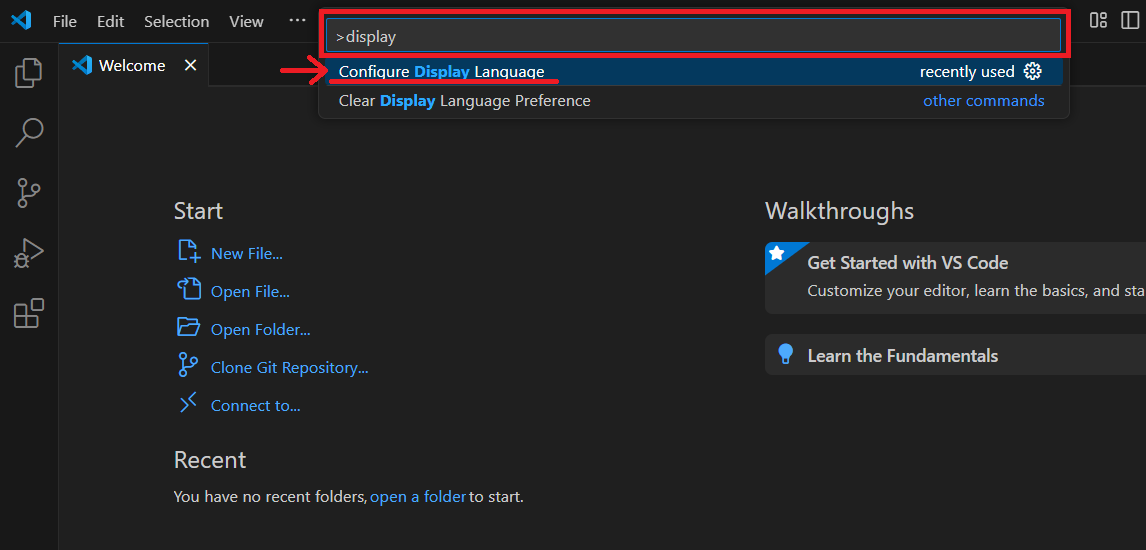Open the Source Control view icon

(29, 194)
